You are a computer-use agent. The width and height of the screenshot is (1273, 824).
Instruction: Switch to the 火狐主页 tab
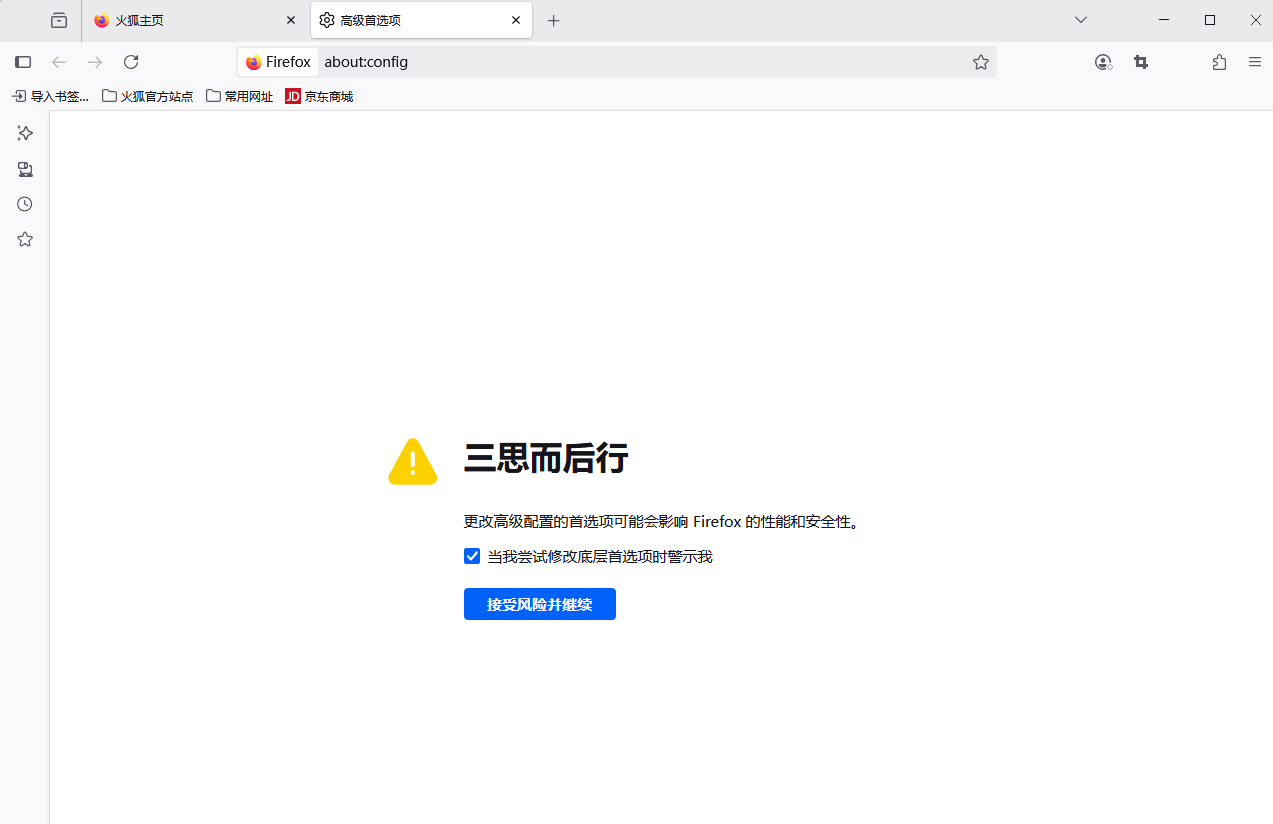(196, 20)
